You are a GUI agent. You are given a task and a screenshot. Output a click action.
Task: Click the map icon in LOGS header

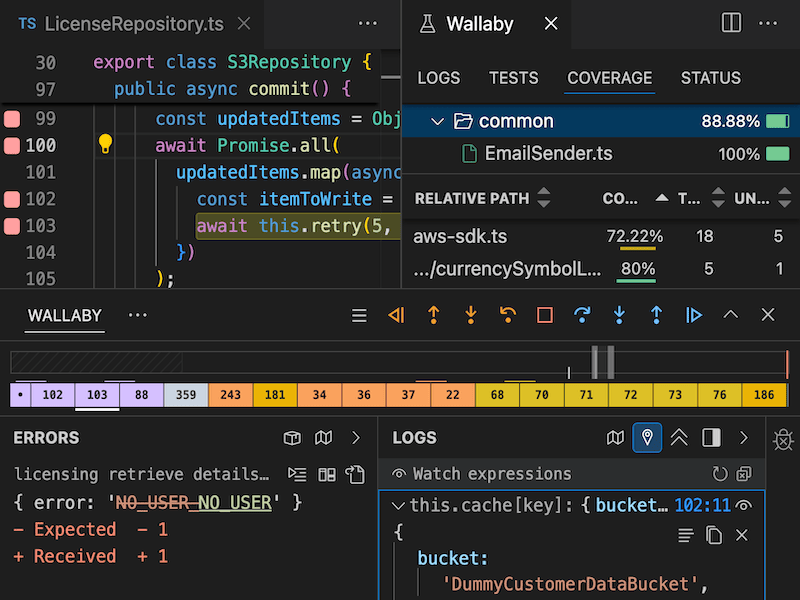click(x=615, y=438)
